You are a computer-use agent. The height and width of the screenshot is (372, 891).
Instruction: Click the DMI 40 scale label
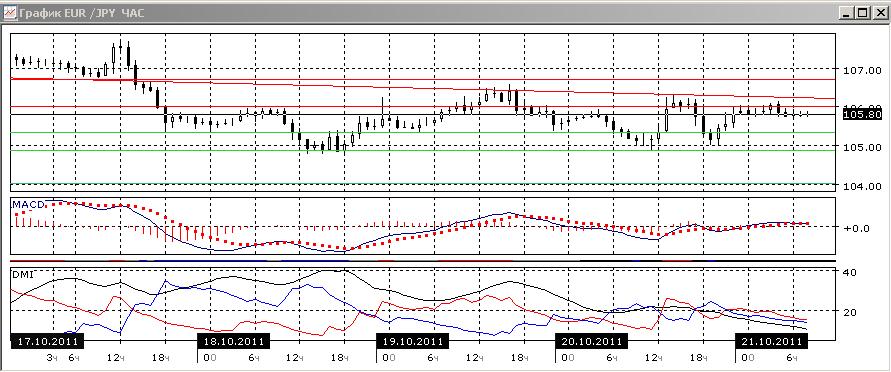[850, 272]
